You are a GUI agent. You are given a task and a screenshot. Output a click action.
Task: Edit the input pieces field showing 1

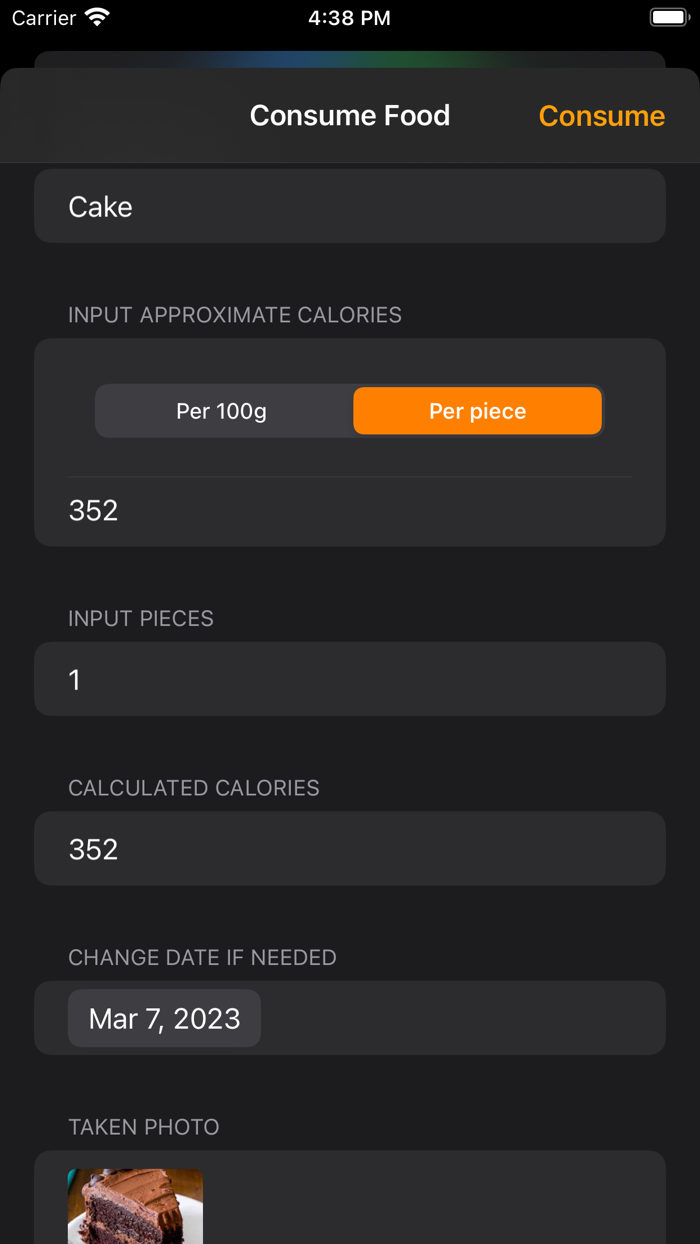click(x=350, y=679)
